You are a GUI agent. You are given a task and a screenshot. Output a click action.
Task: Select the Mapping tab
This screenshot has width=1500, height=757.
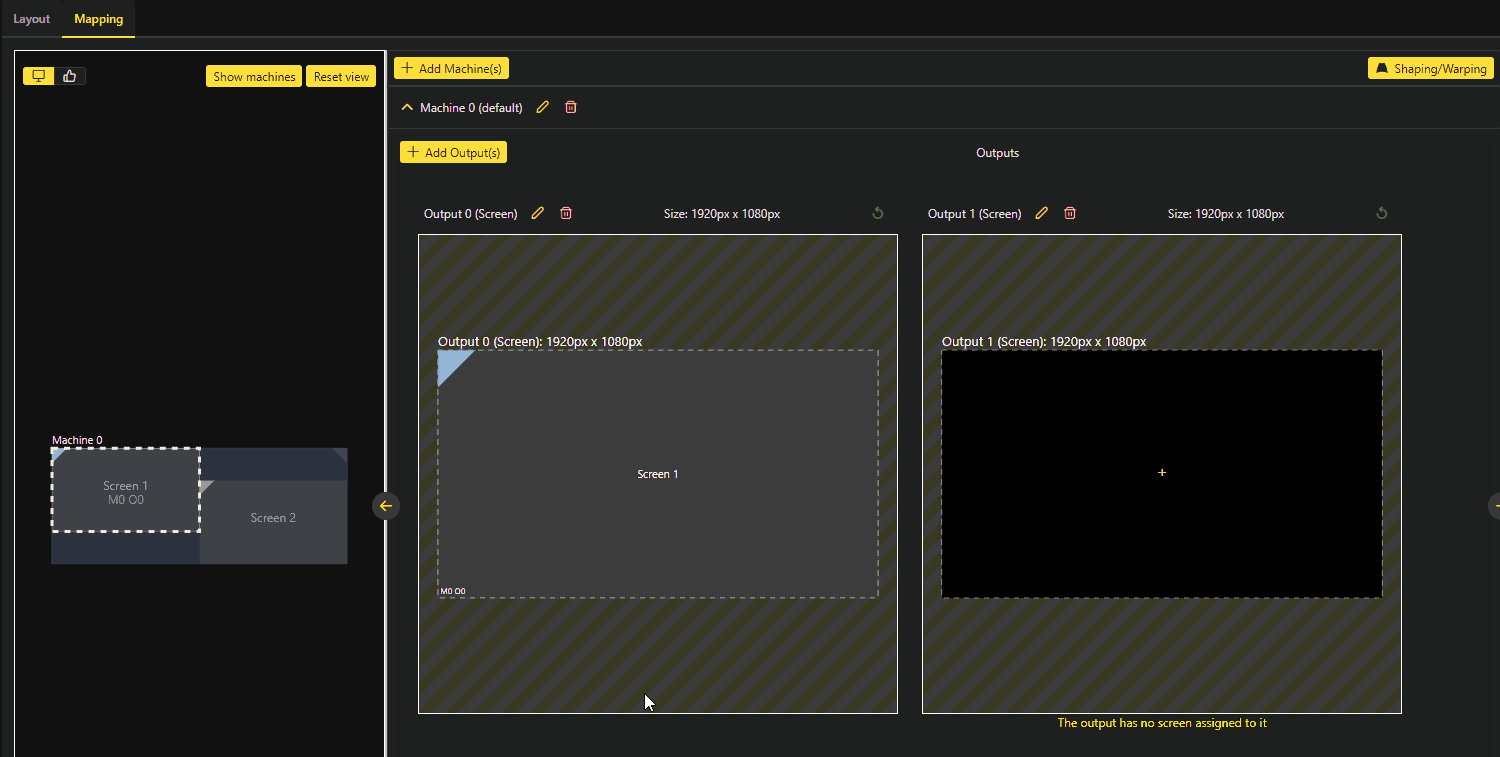click(x=98, y=19)
